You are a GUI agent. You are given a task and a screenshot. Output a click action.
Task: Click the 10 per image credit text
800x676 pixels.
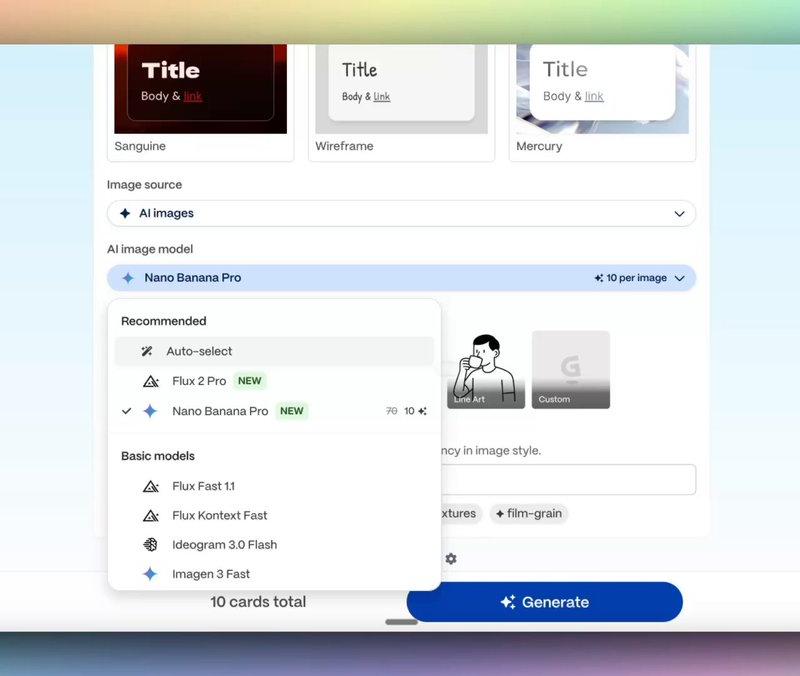pos(636,278)
